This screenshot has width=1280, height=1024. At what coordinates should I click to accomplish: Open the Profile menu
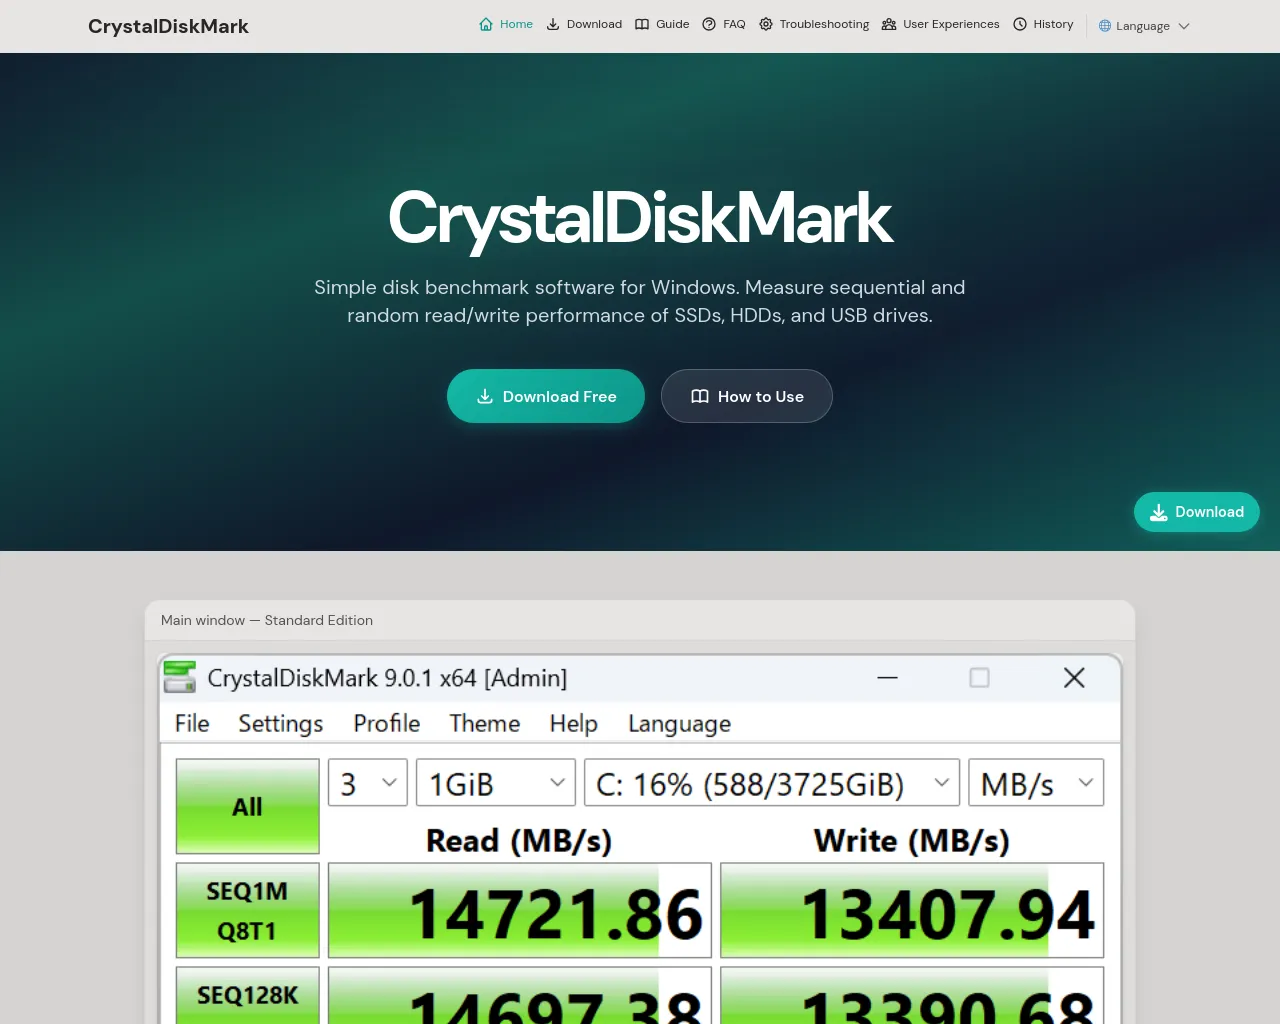[x=387, y=723]
